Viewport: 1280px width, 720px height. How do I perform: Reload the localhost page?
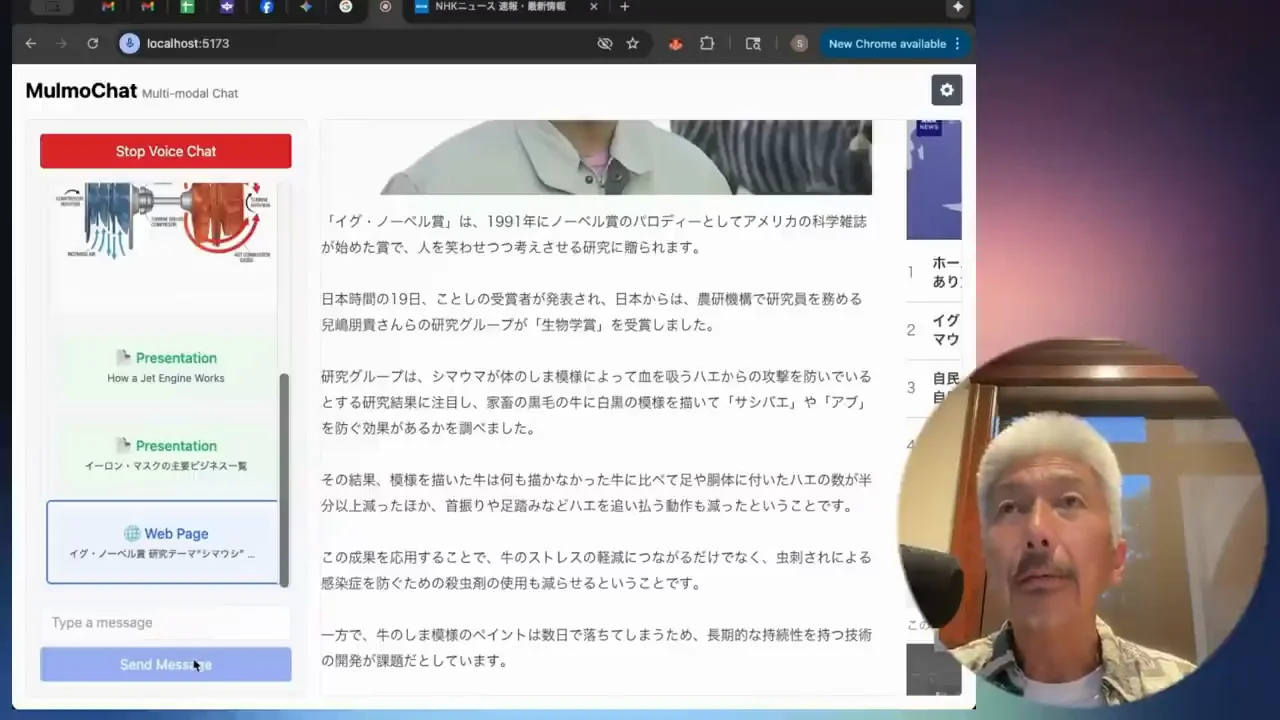tap(93, 44)
